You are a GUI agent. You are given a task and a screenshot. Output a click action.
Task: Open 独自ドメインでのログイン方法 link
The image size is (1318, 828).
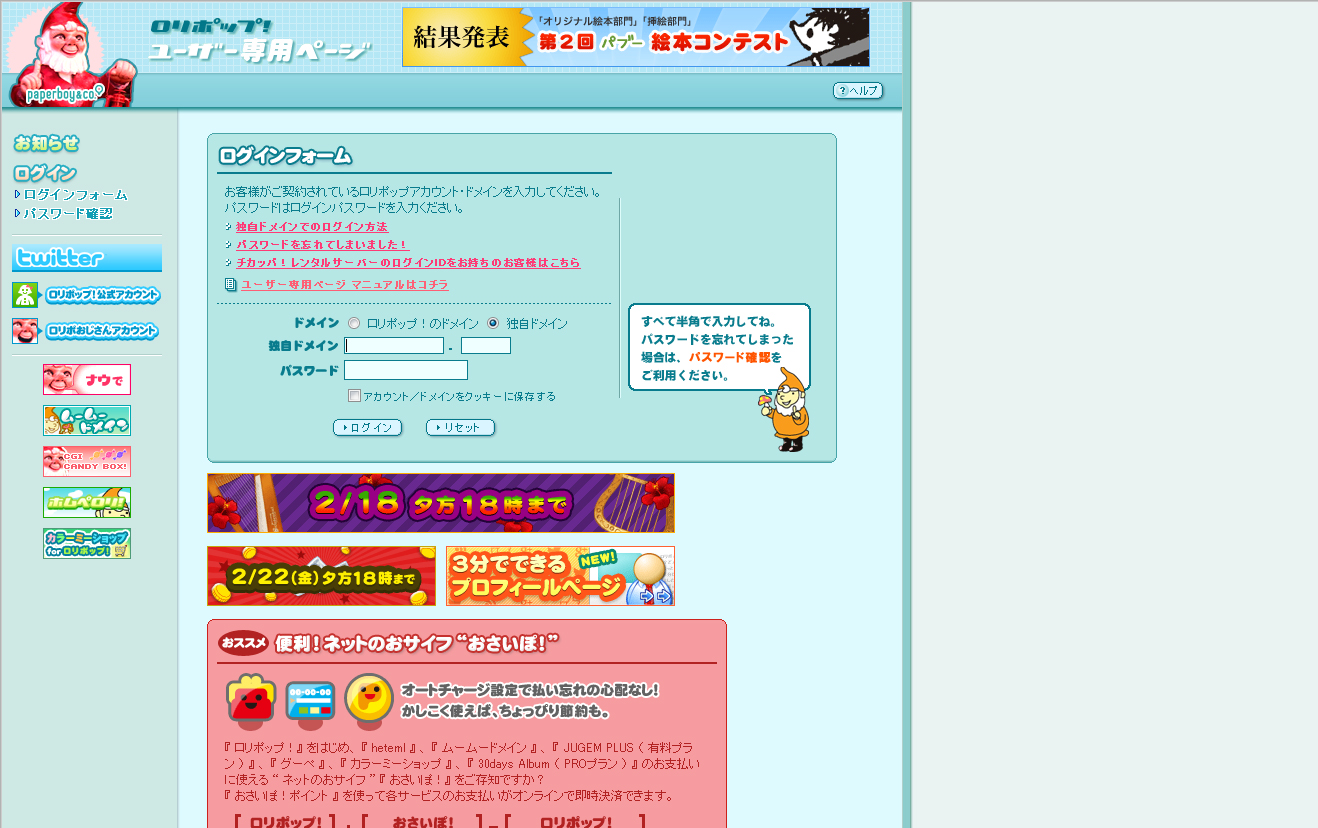[x=312, y=227]
